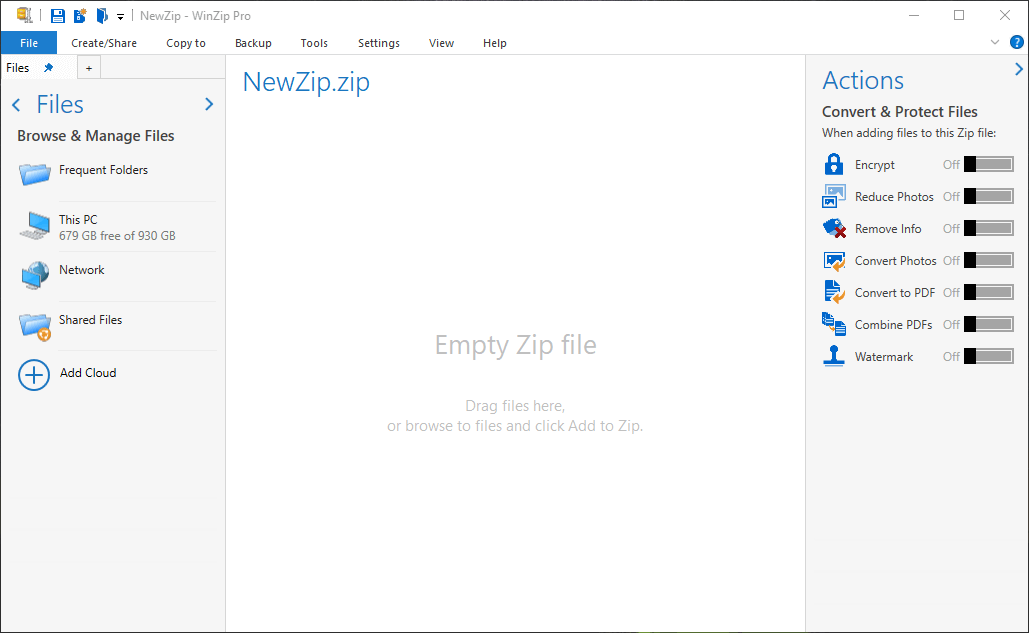
Task: Open the File menu tab
Action: tap(29, 43)
